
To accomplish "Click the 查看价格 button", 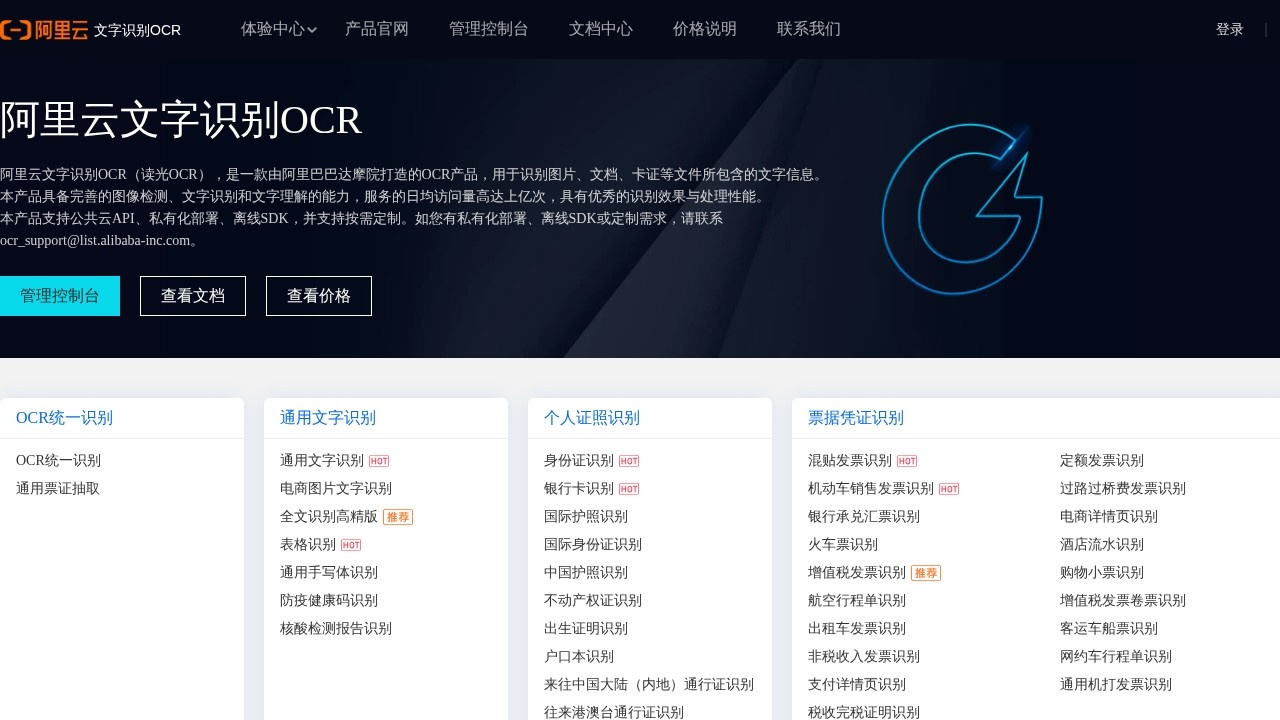I will (x=319, y=296).
